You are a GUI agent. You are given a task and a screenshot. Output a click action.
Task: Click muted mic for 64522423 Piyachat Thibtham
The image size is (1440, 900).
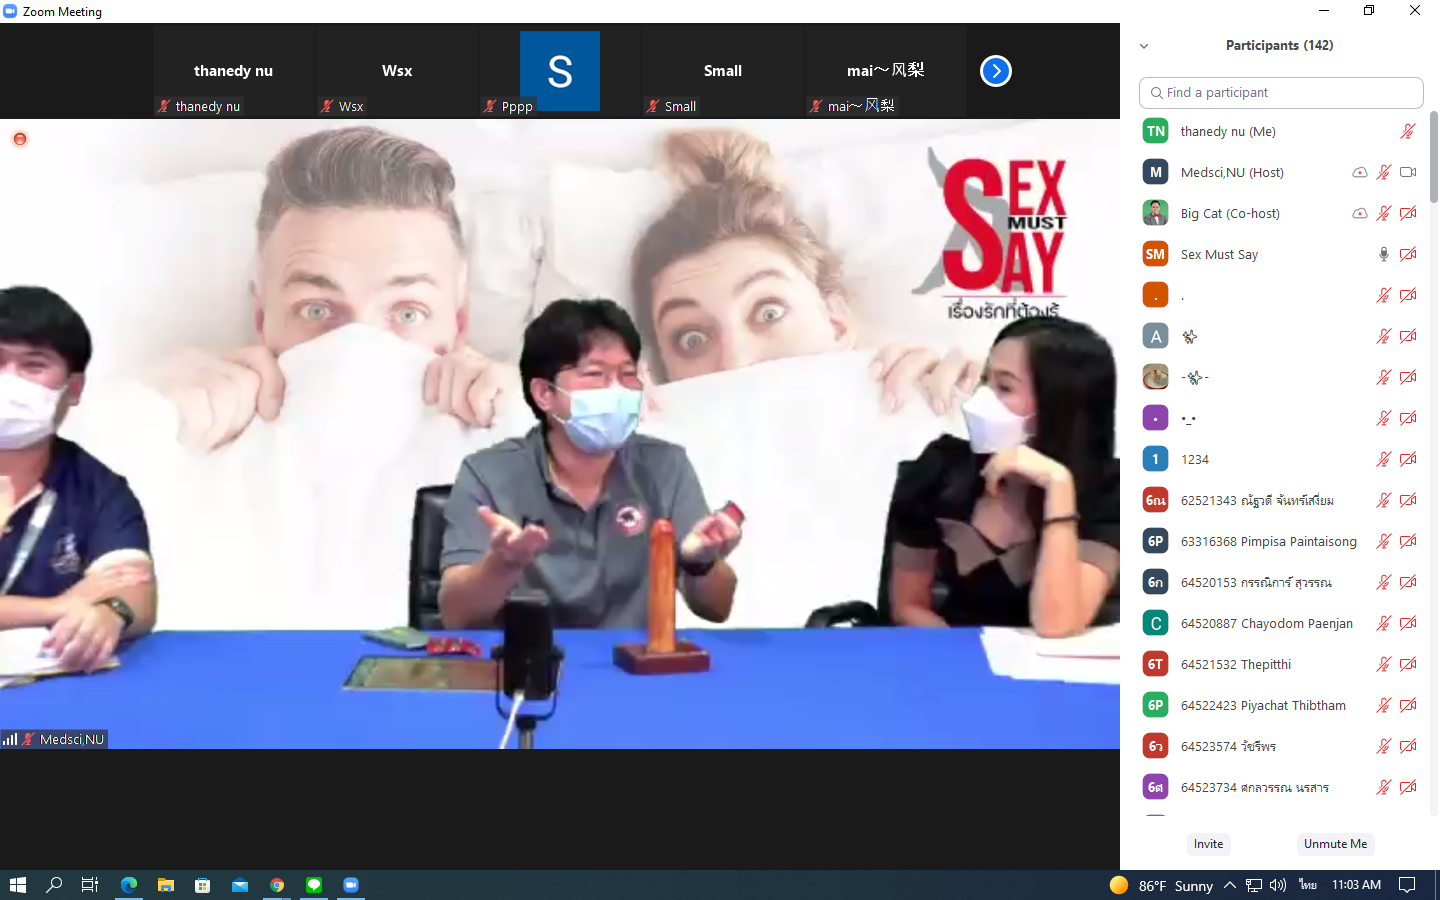1383,705
